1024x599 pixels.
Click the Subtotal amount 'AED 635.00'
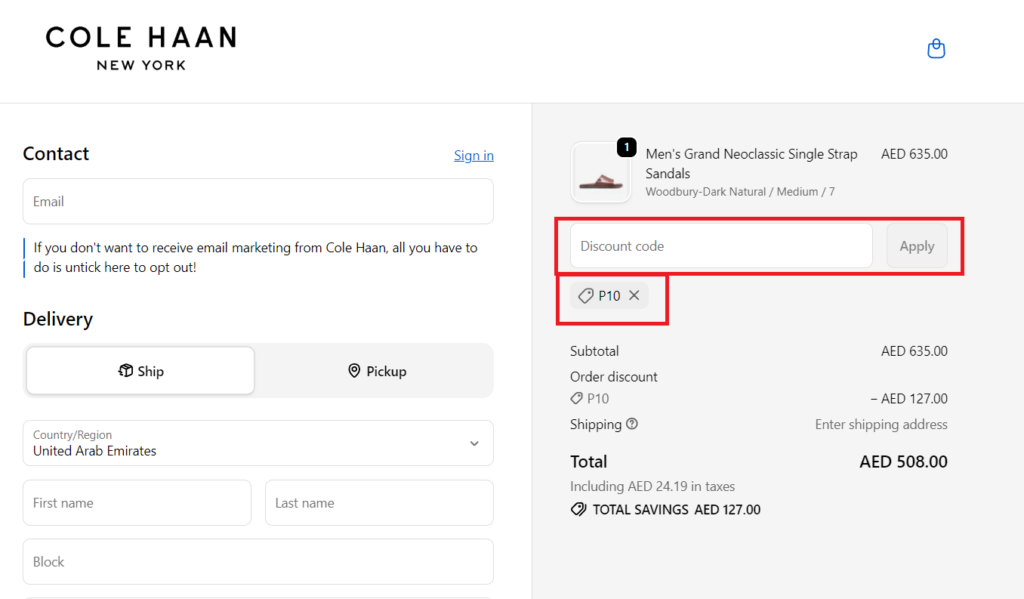click(x=914, y=351)
